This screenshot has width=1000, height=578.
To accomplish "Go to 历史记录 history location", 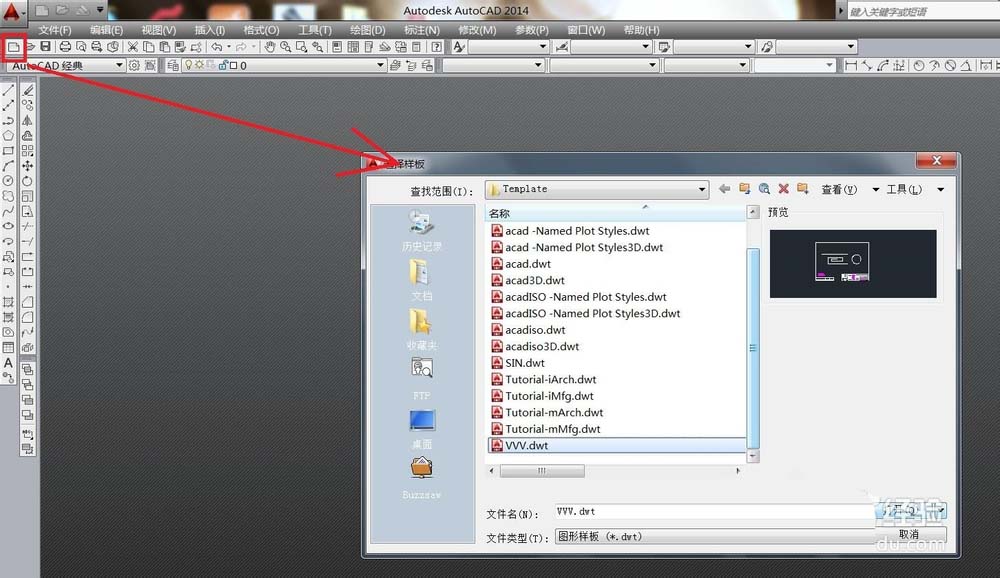I will point(422,230).
